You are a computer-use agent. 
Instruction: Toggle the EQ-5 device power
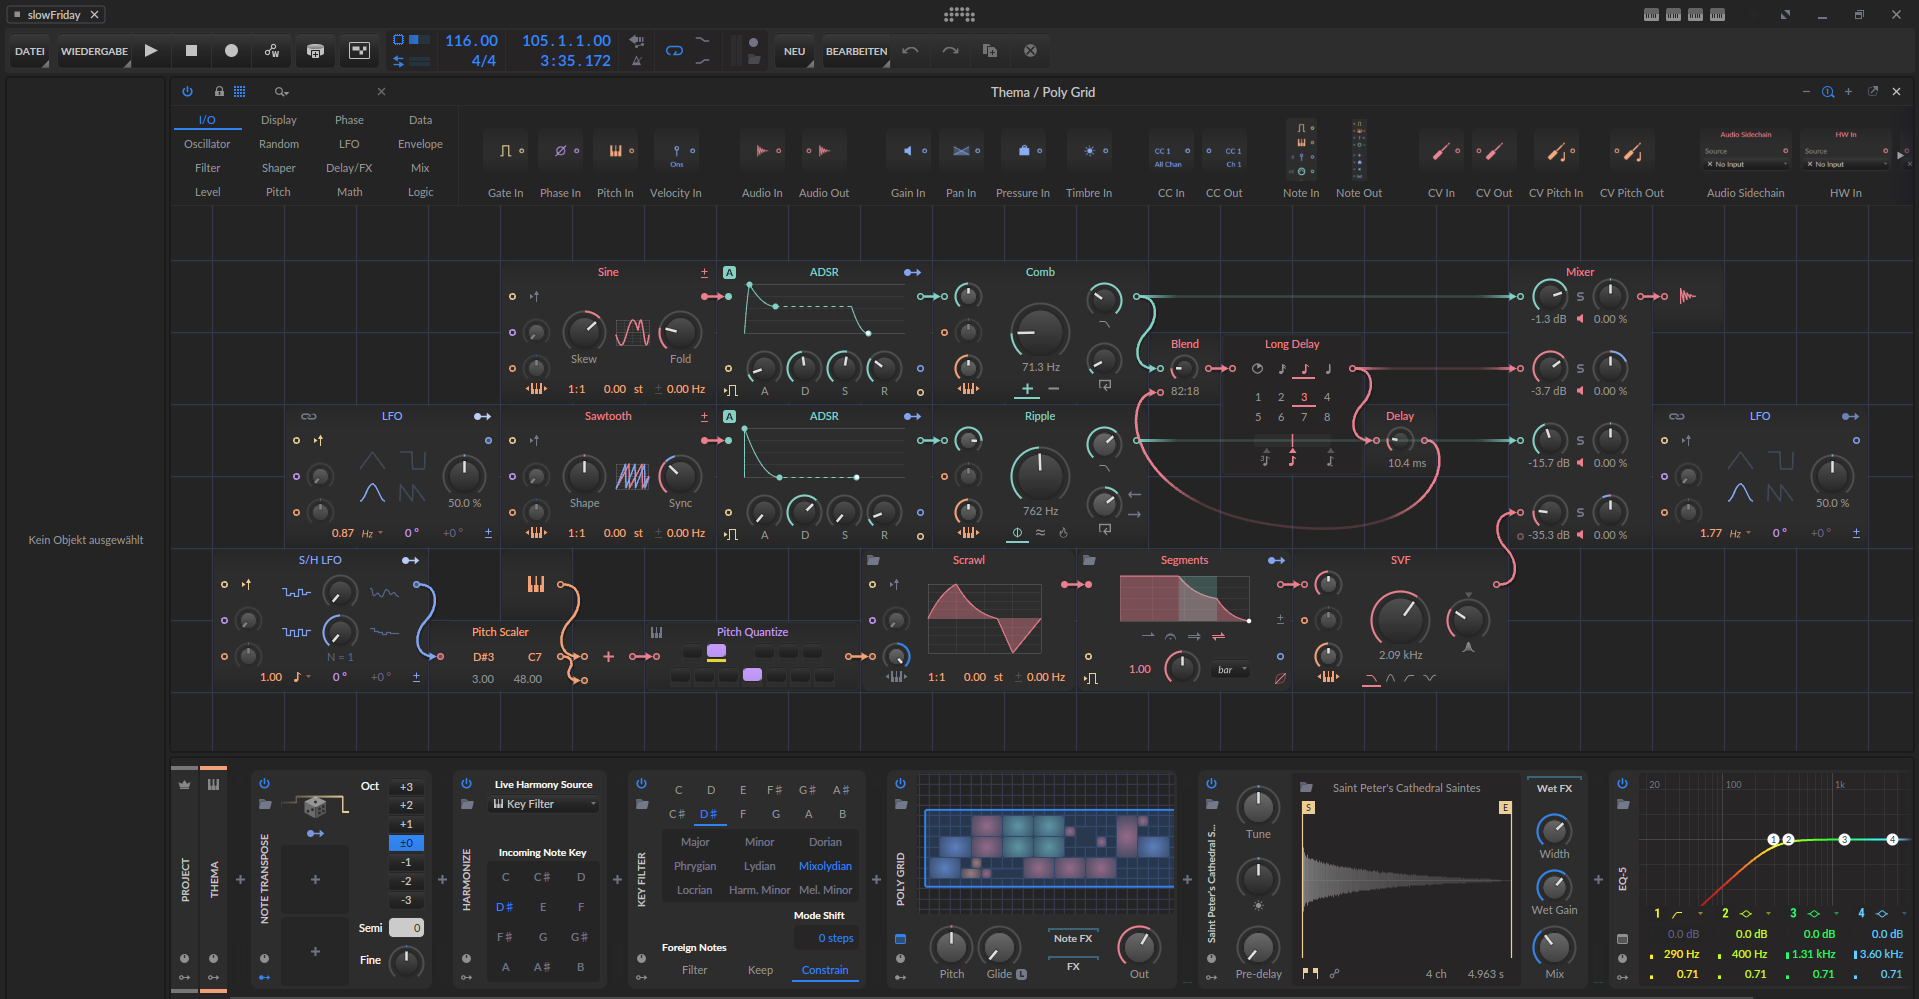point(1622,783)
